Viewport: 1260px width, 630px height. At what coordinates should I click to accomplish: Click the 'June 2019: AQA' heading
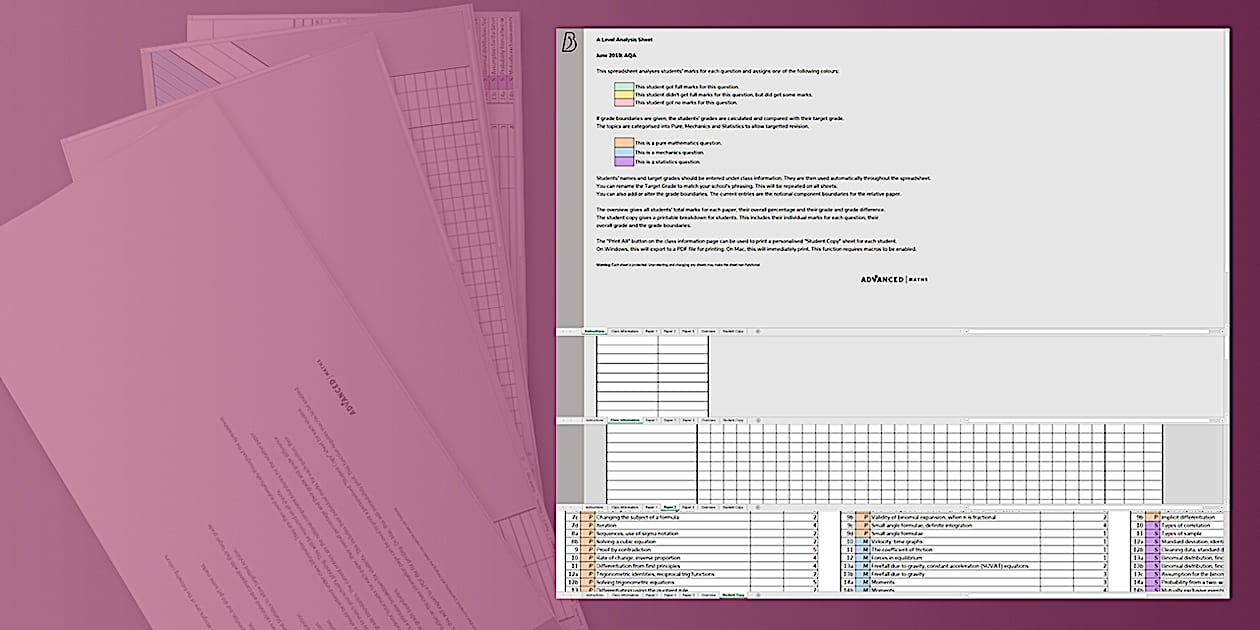tap(615, 55)
